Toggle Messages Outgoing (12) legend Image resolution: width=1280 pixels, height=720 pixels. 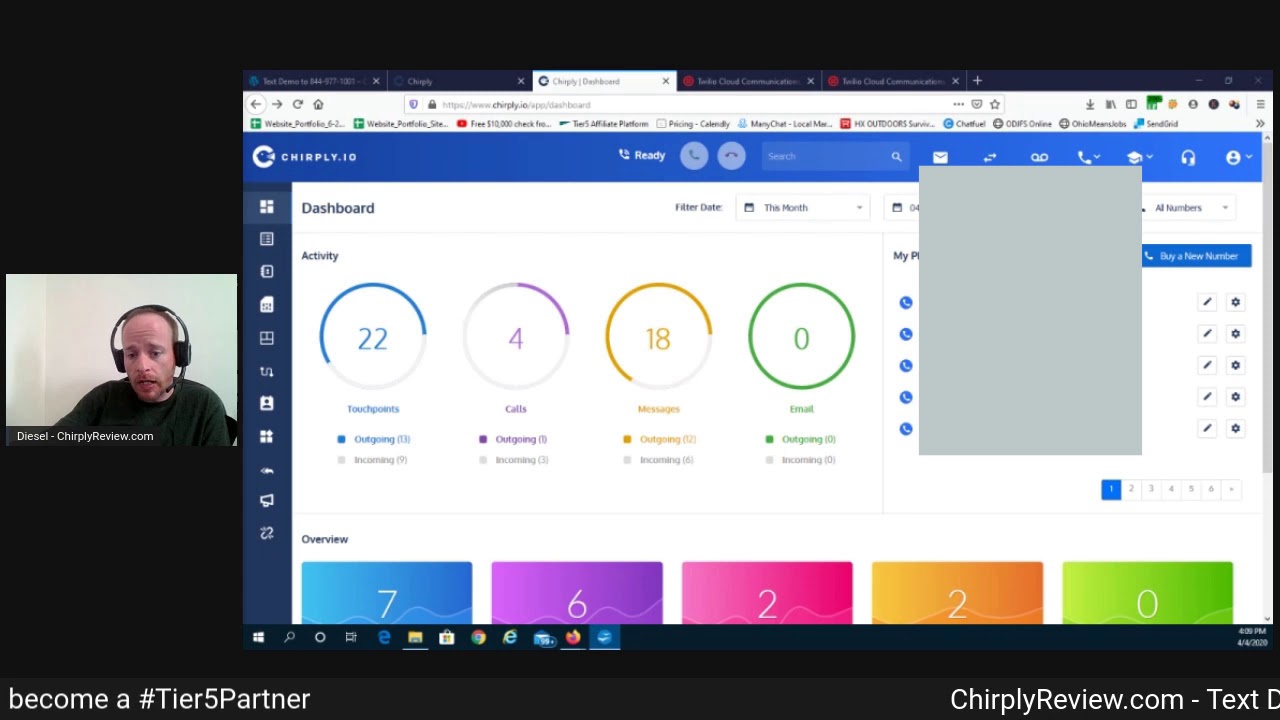coord(660,439)
